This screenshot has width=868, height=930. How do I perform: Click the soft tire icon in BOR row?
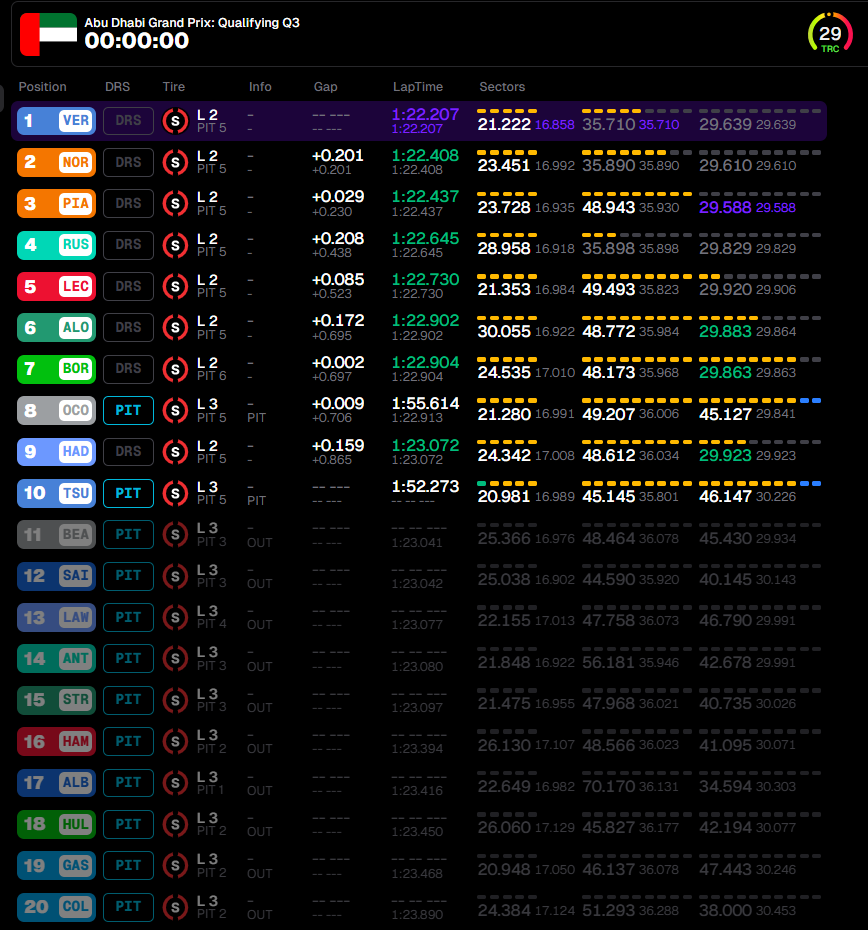pyautogui.click(x=175, y=369)
